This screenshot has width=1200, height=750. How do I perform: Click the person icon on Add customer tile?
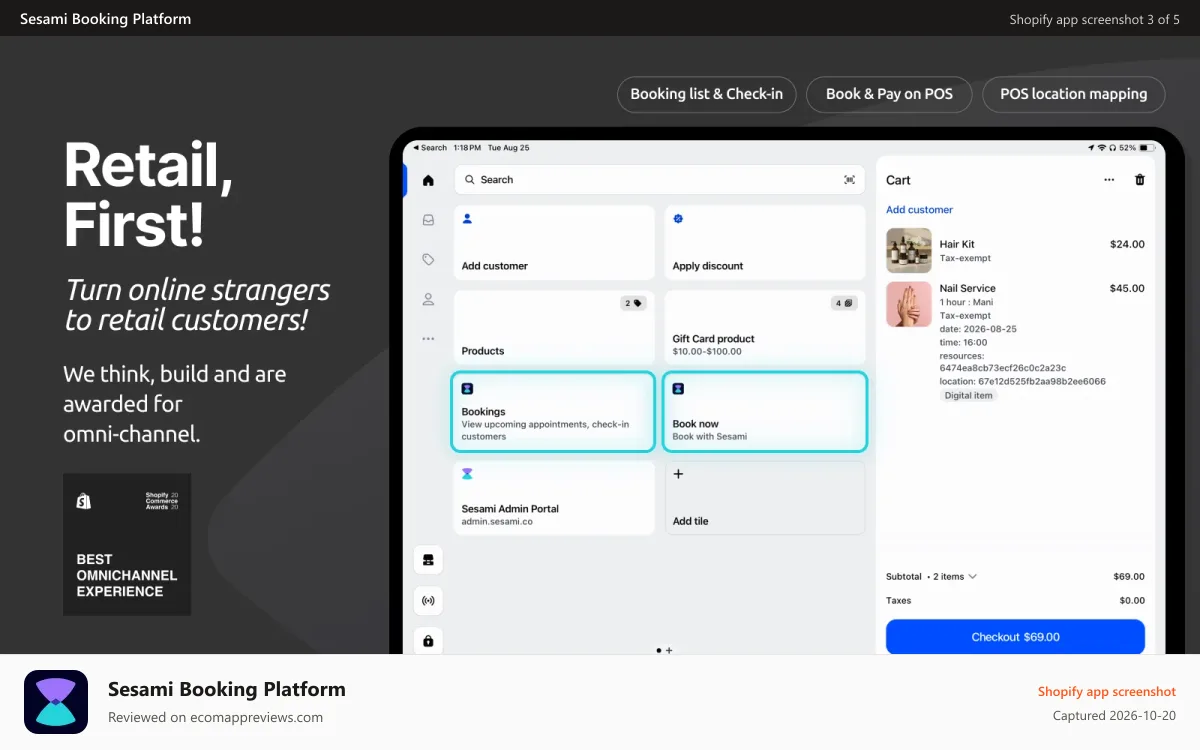tap(467, 218)
